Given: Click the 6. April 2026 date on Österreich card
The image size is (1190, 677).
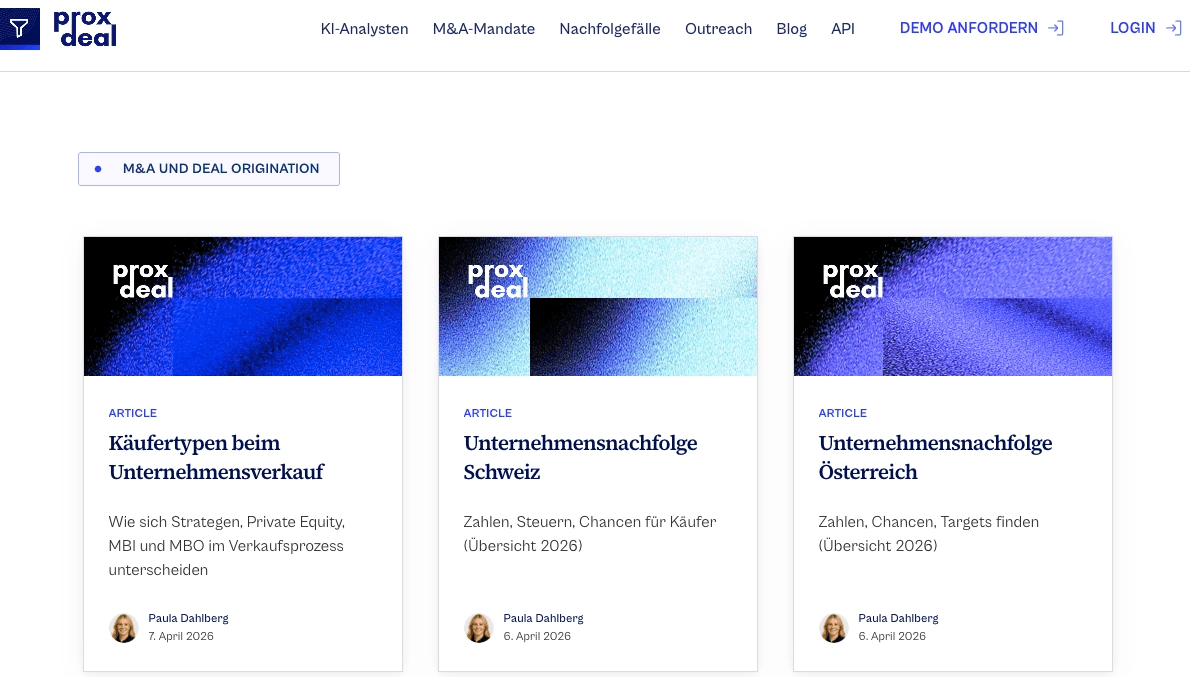Looking at the screenshot, I should 892,636.
